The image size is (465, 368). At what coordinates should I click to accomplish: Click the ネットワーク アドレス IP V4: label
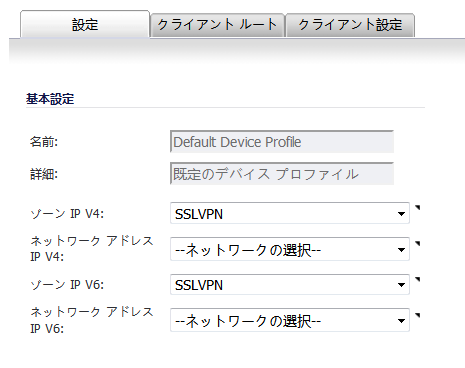92,249
